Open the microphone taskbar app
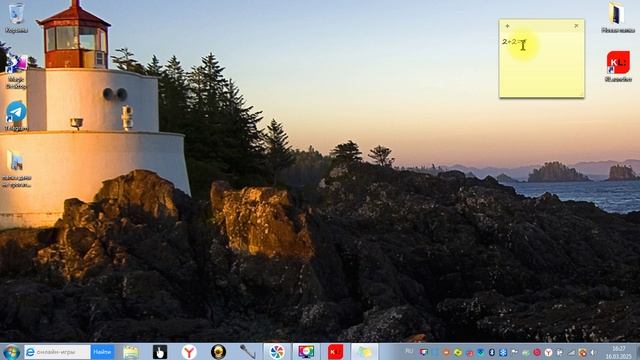Screen dimensions: 640x360 [248, 352]
